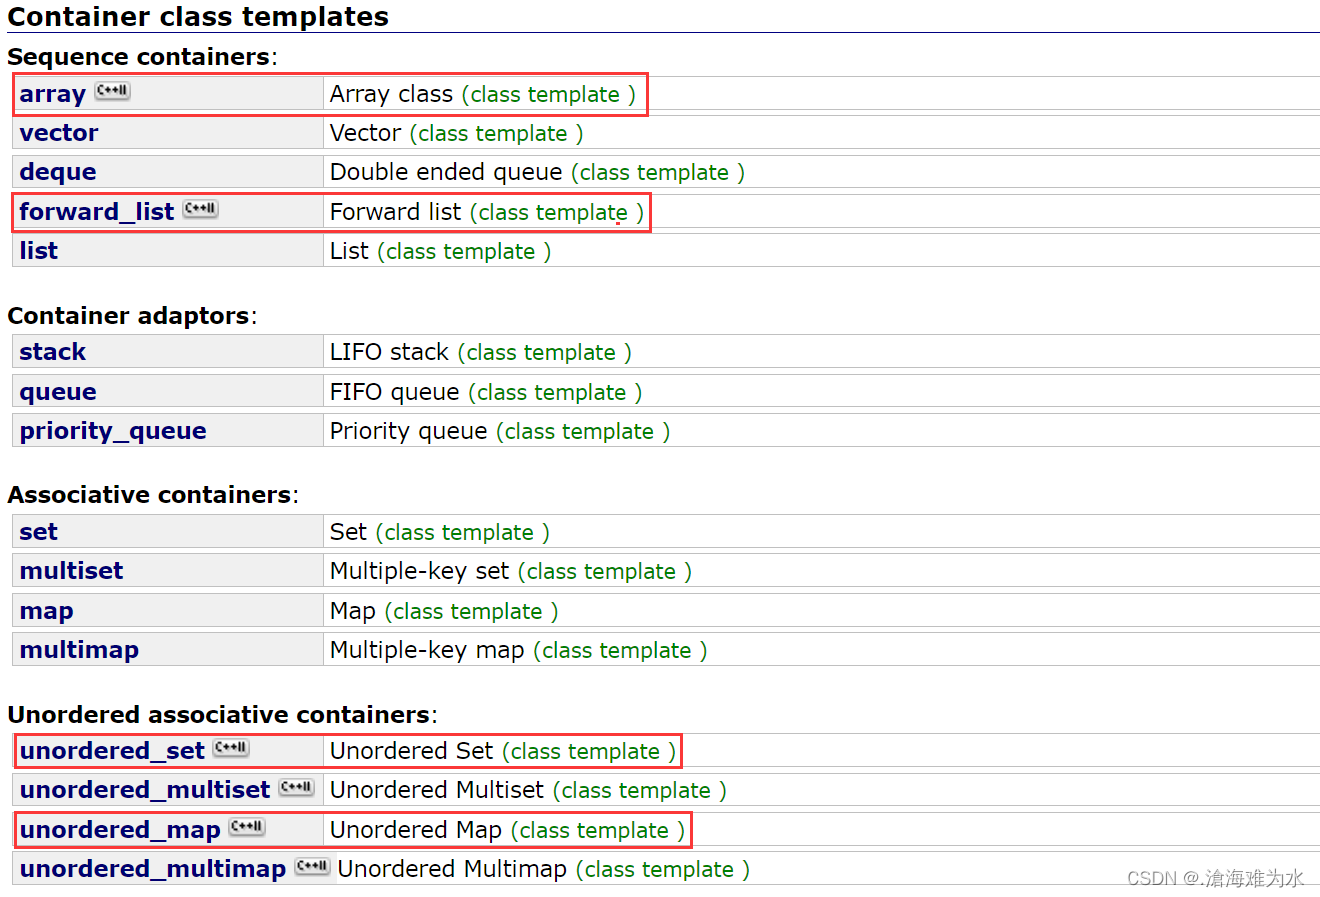Click the 'LIFO stack' description text

click(x=389, y=352)
